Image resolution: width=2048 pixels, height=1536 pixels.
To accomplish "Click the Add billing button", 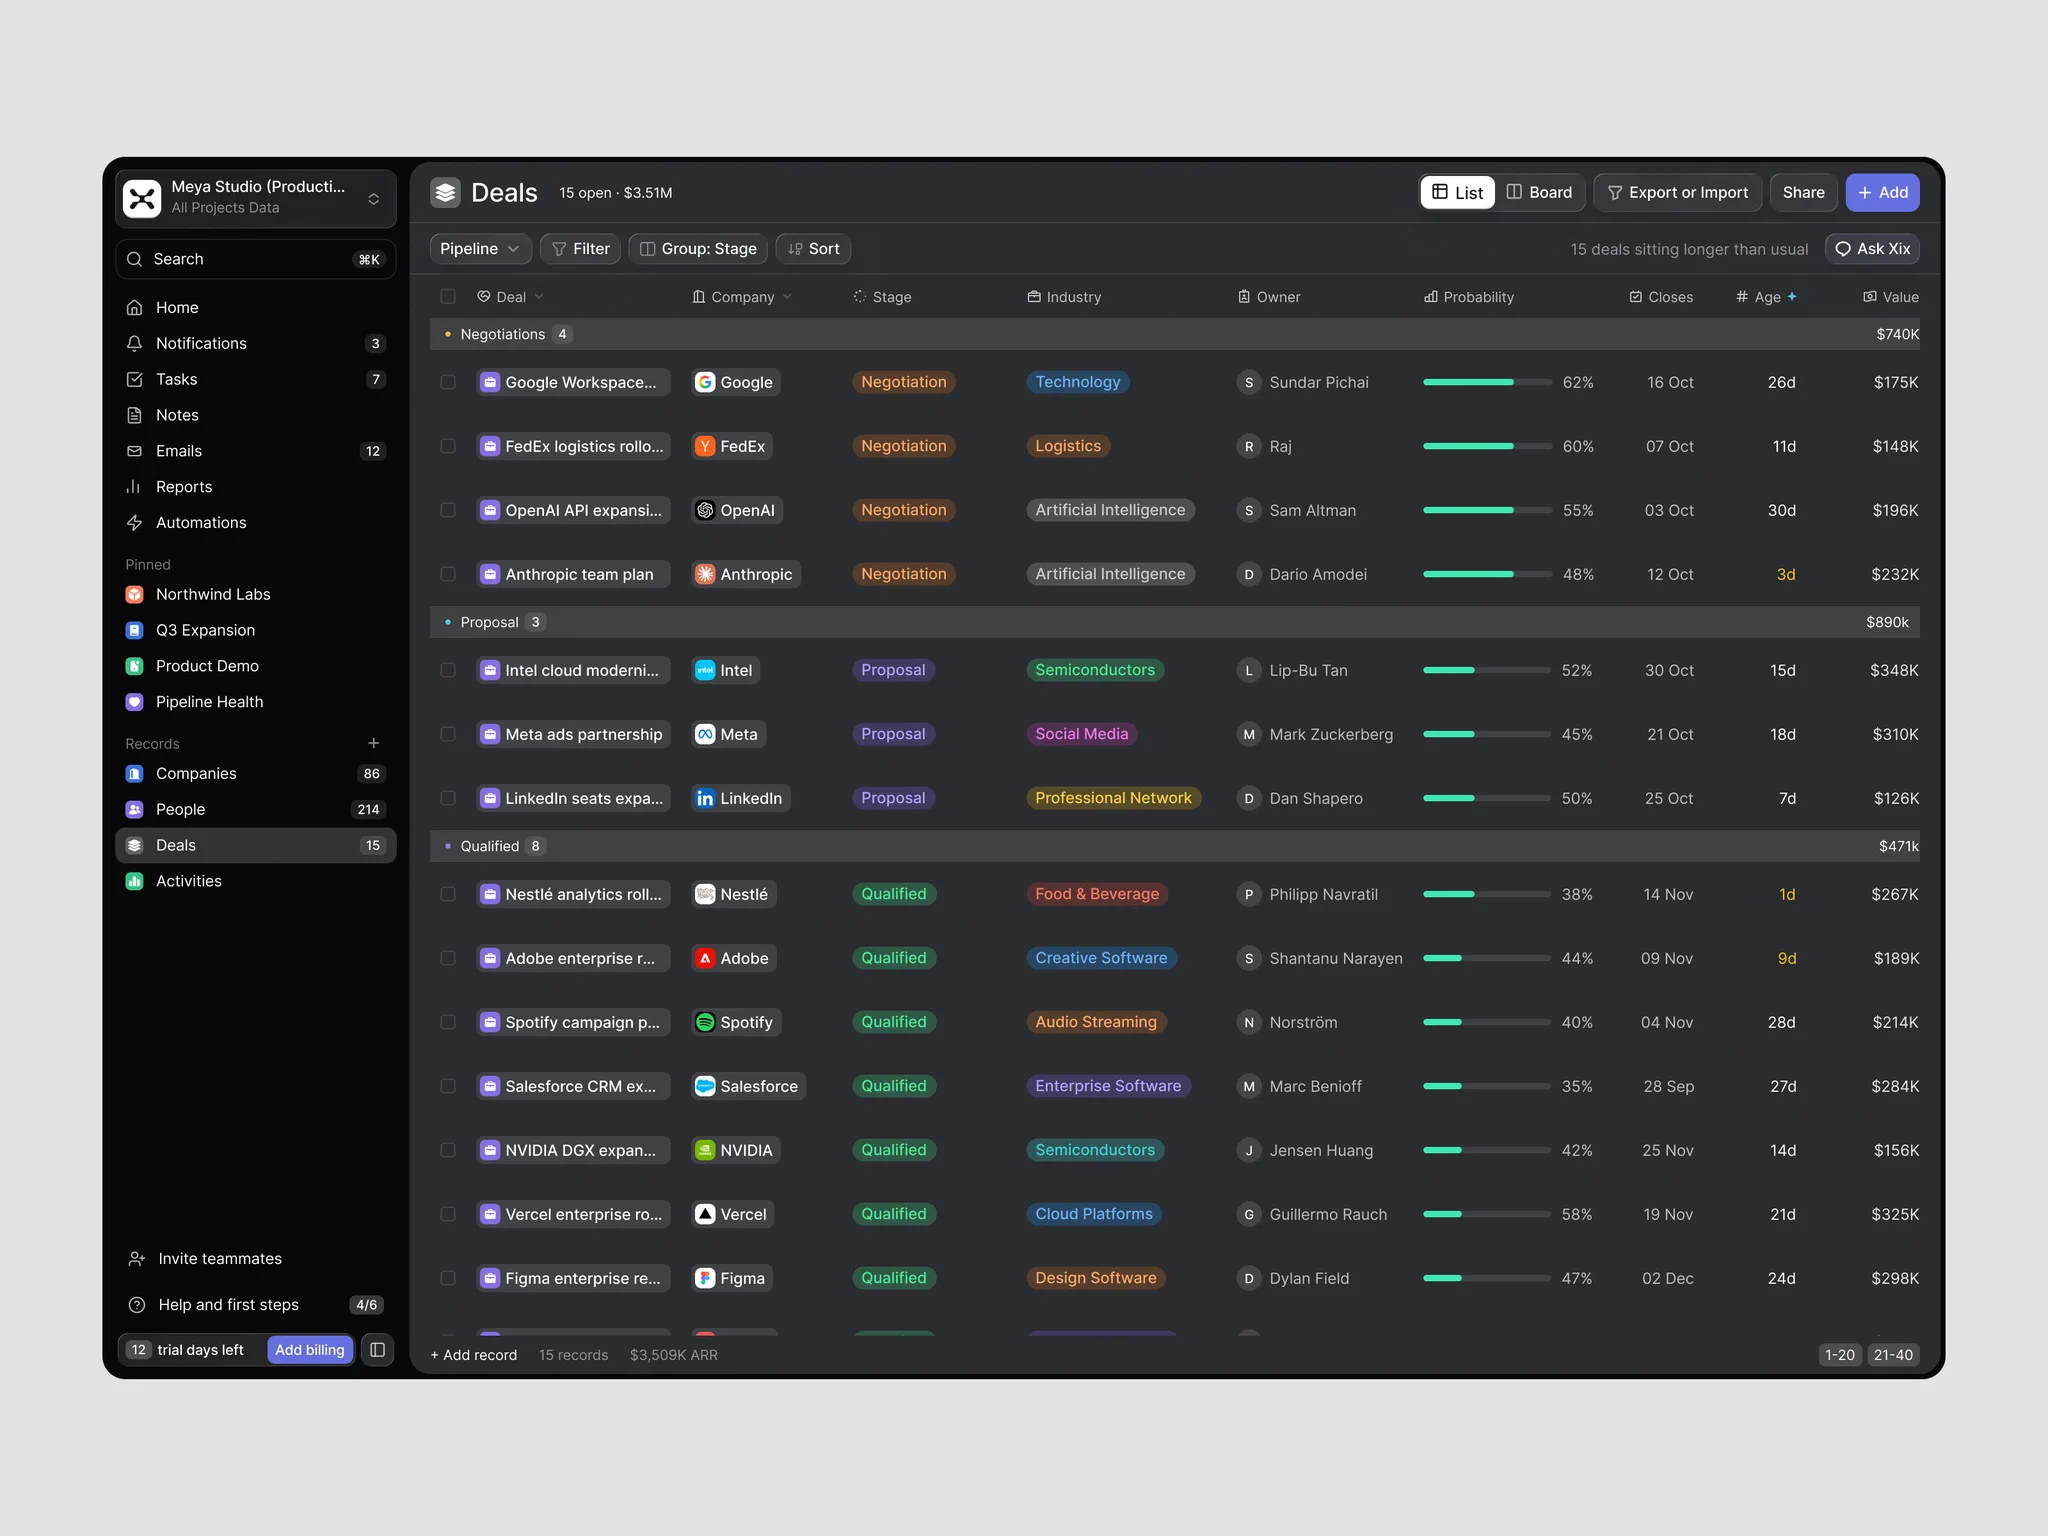I will 310,1350.
